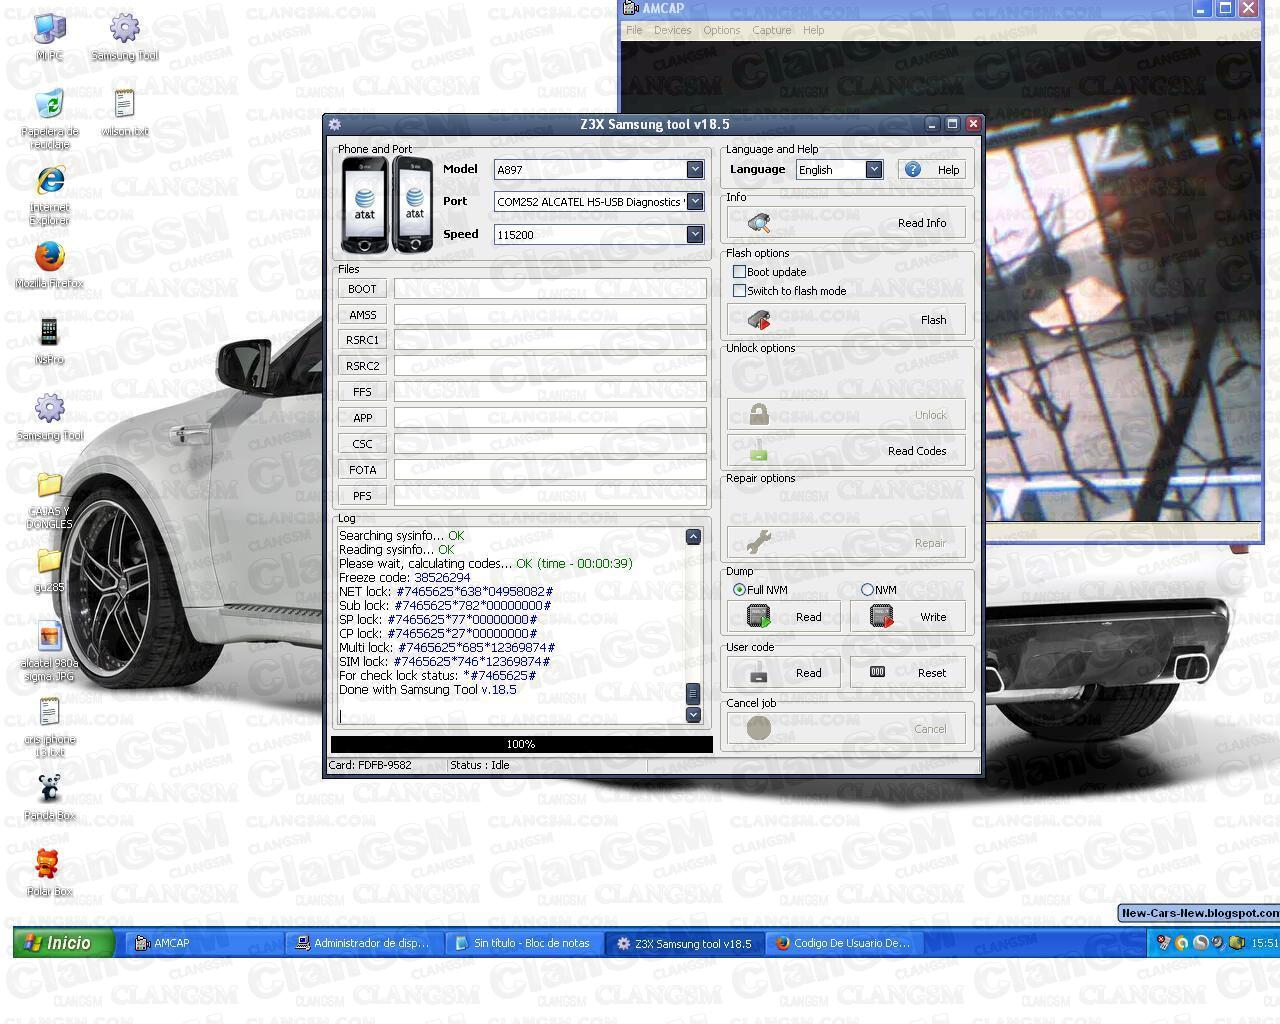Viewport: 1280px width, 1024px height.
Task: Click the log scrollbar down arrow
Action: (693, 715)
